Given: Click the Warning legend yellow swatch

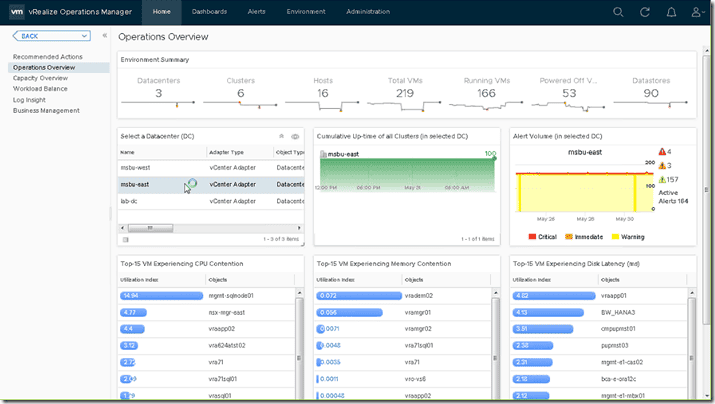Looking at the screenshot, I should click(615, 237).
